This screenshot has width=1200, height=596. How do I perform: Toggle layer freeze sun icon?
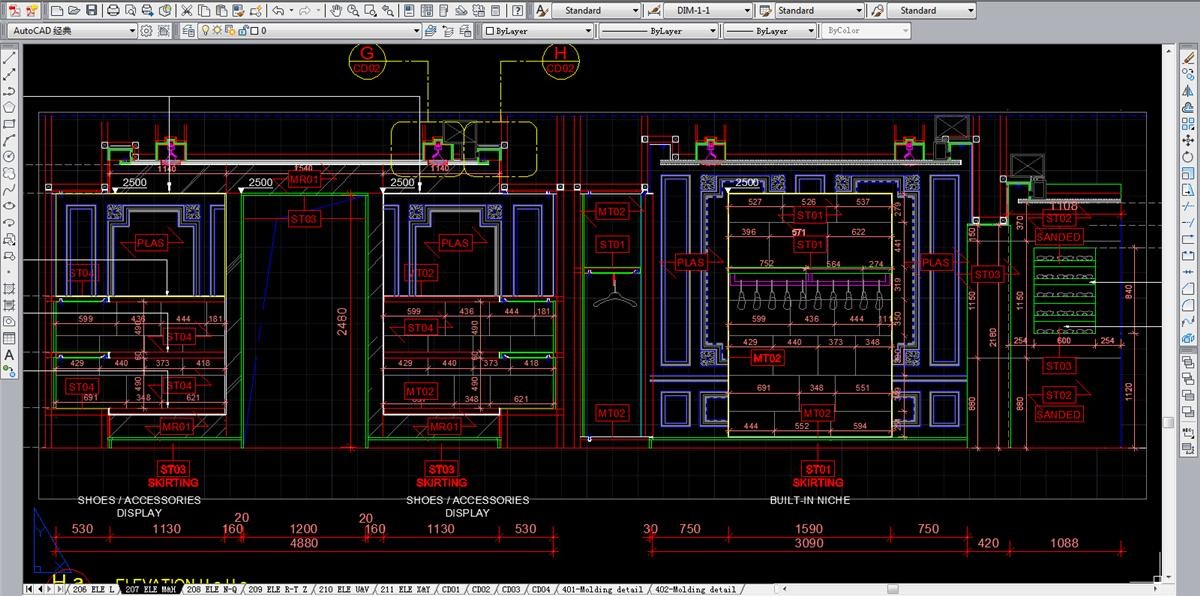point(218,31)
